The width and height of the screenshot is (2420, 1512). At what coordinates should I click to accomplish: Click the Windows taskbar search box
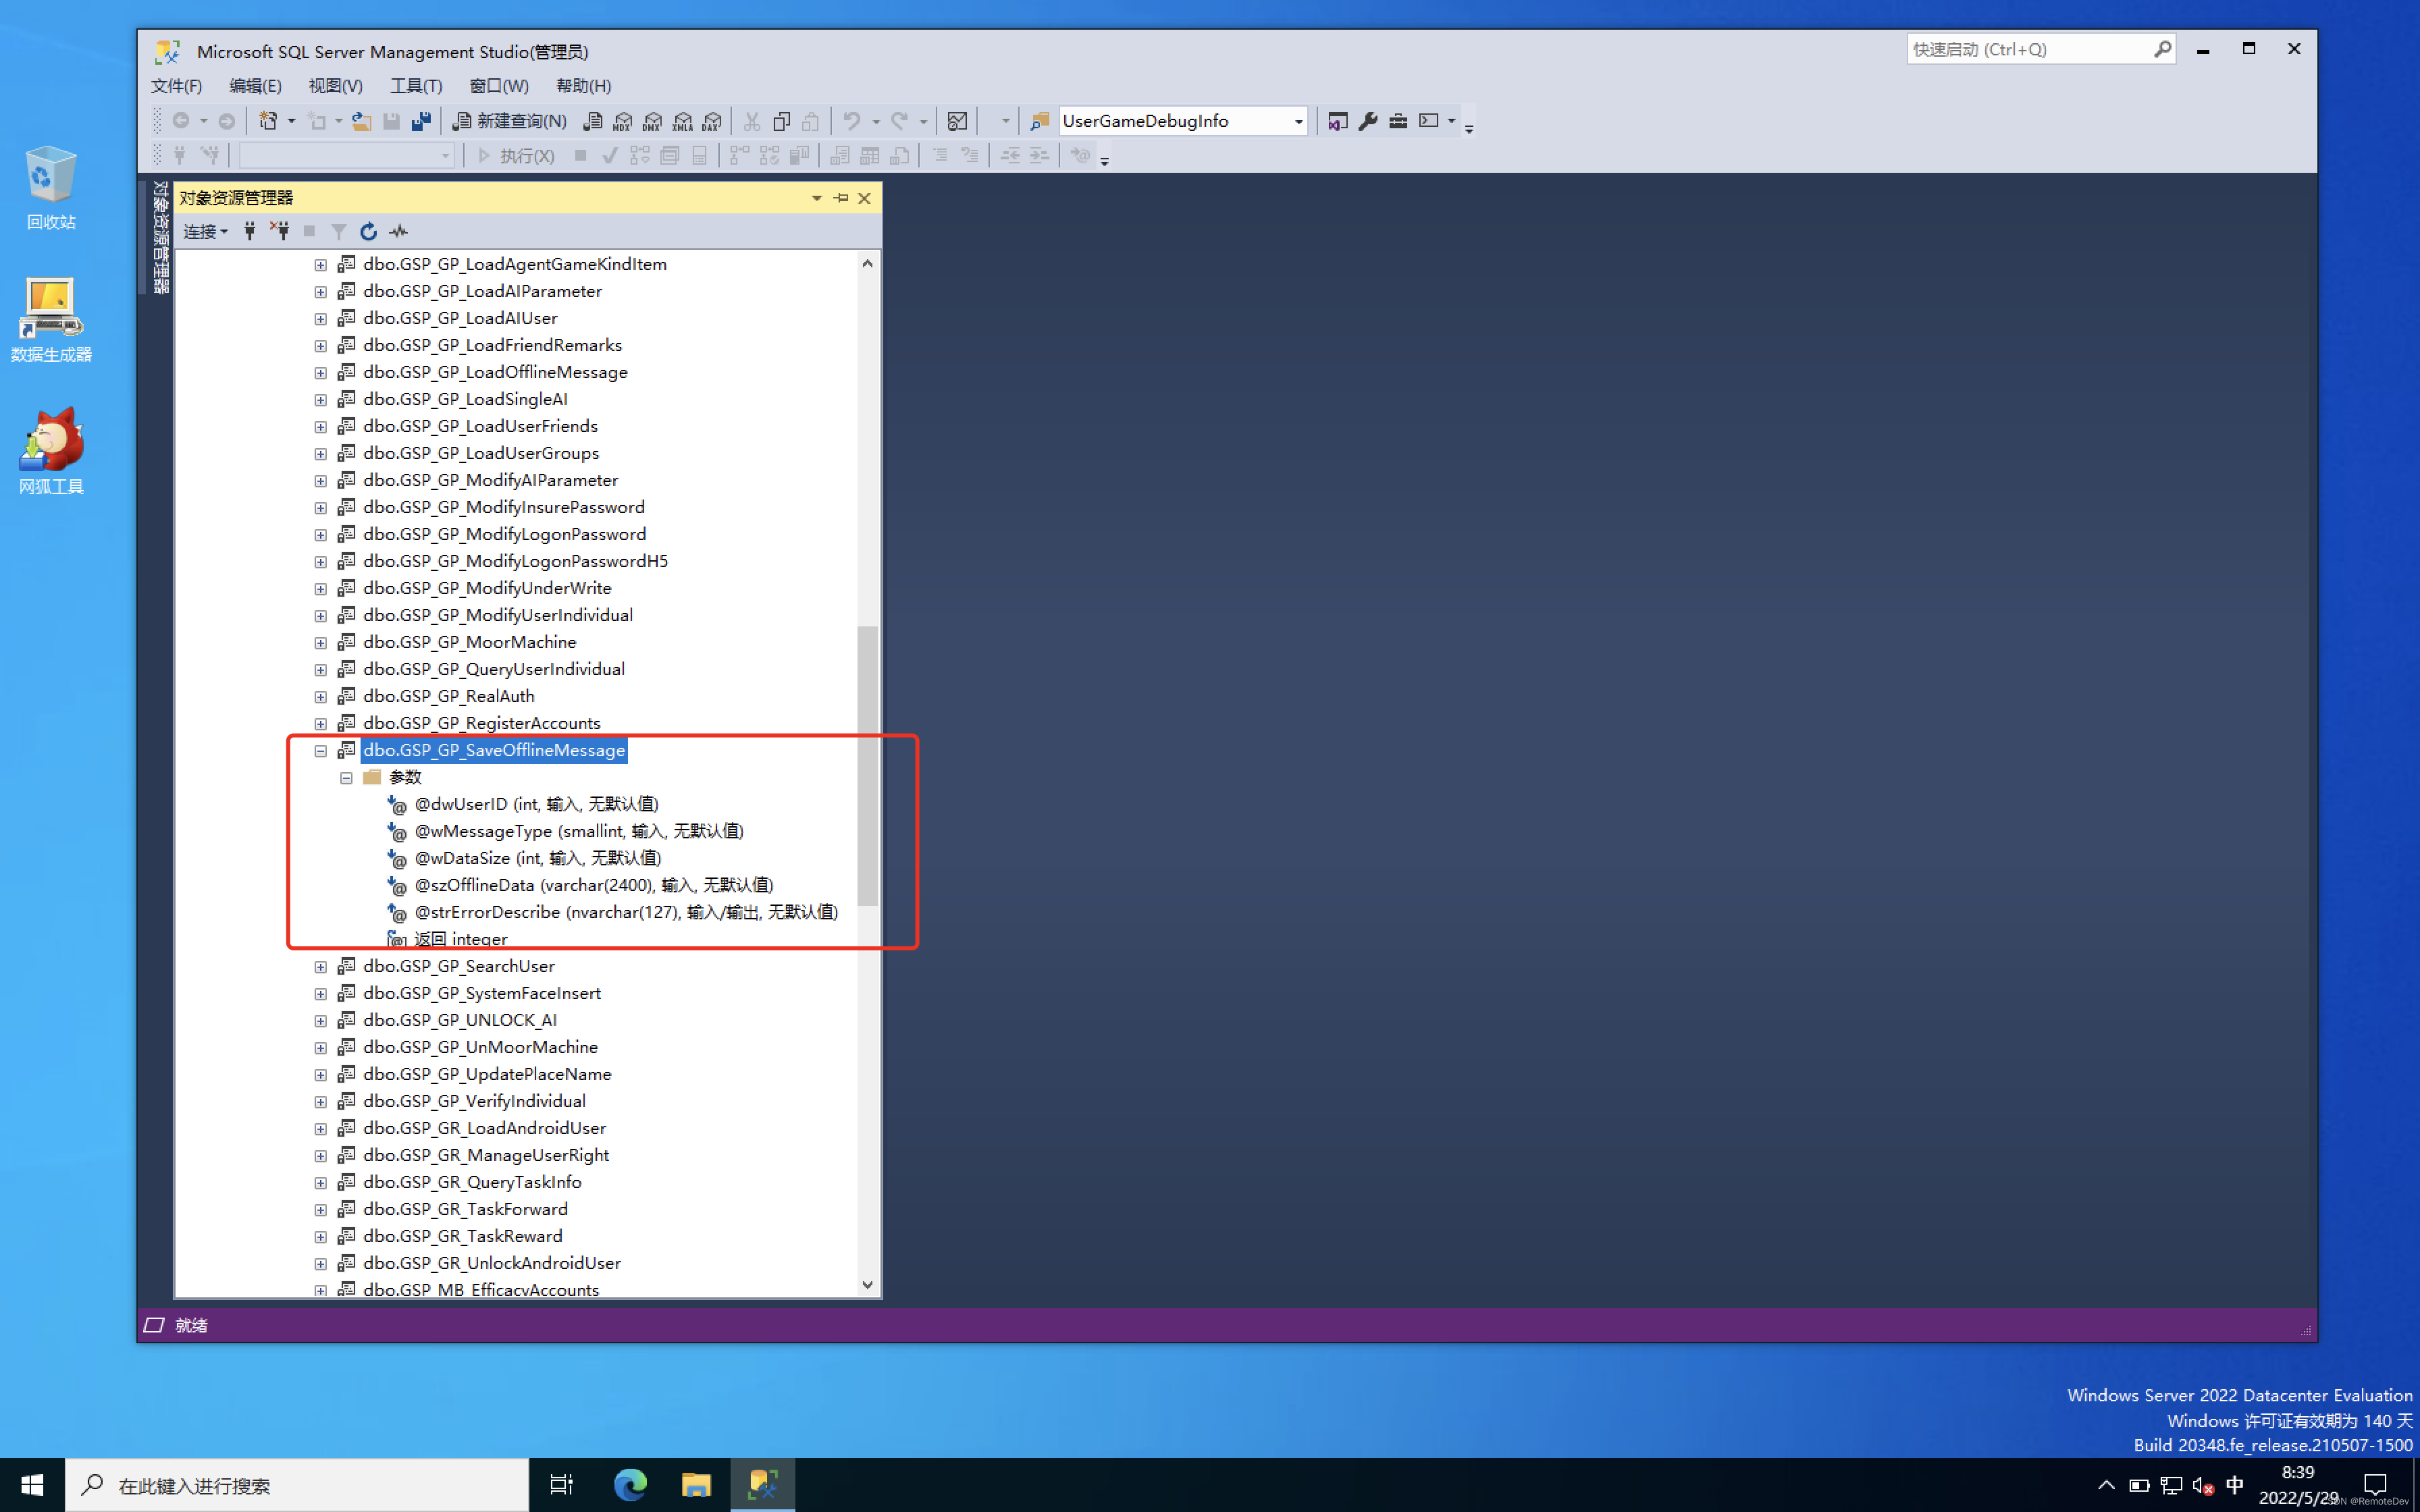pyautogui.click(x=296, y=1485)
